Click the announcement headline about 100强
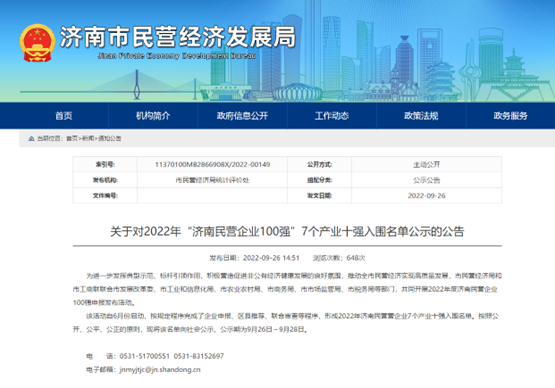 tap(287, 232)
